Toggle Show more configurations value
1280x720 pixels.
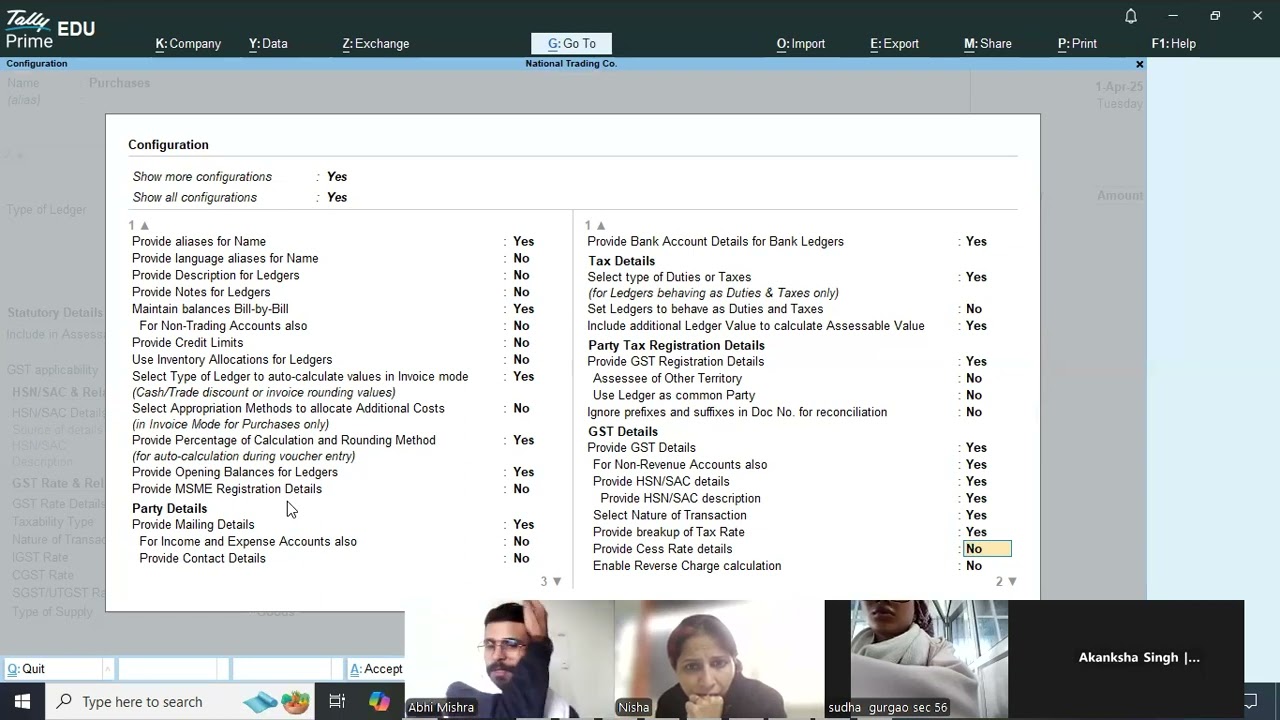click(337, 177)
